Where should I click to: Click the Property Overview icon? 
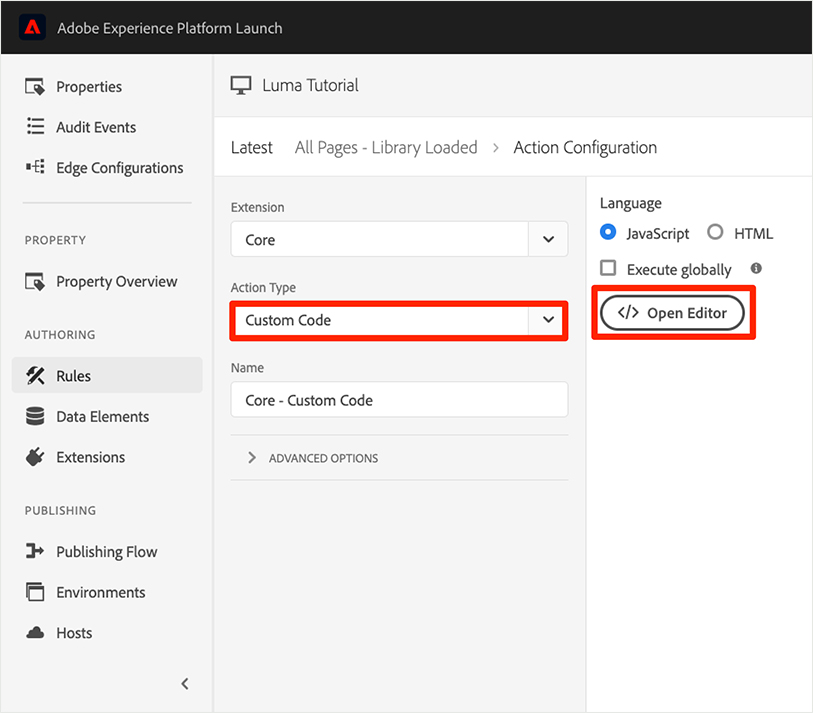(35, 282)
